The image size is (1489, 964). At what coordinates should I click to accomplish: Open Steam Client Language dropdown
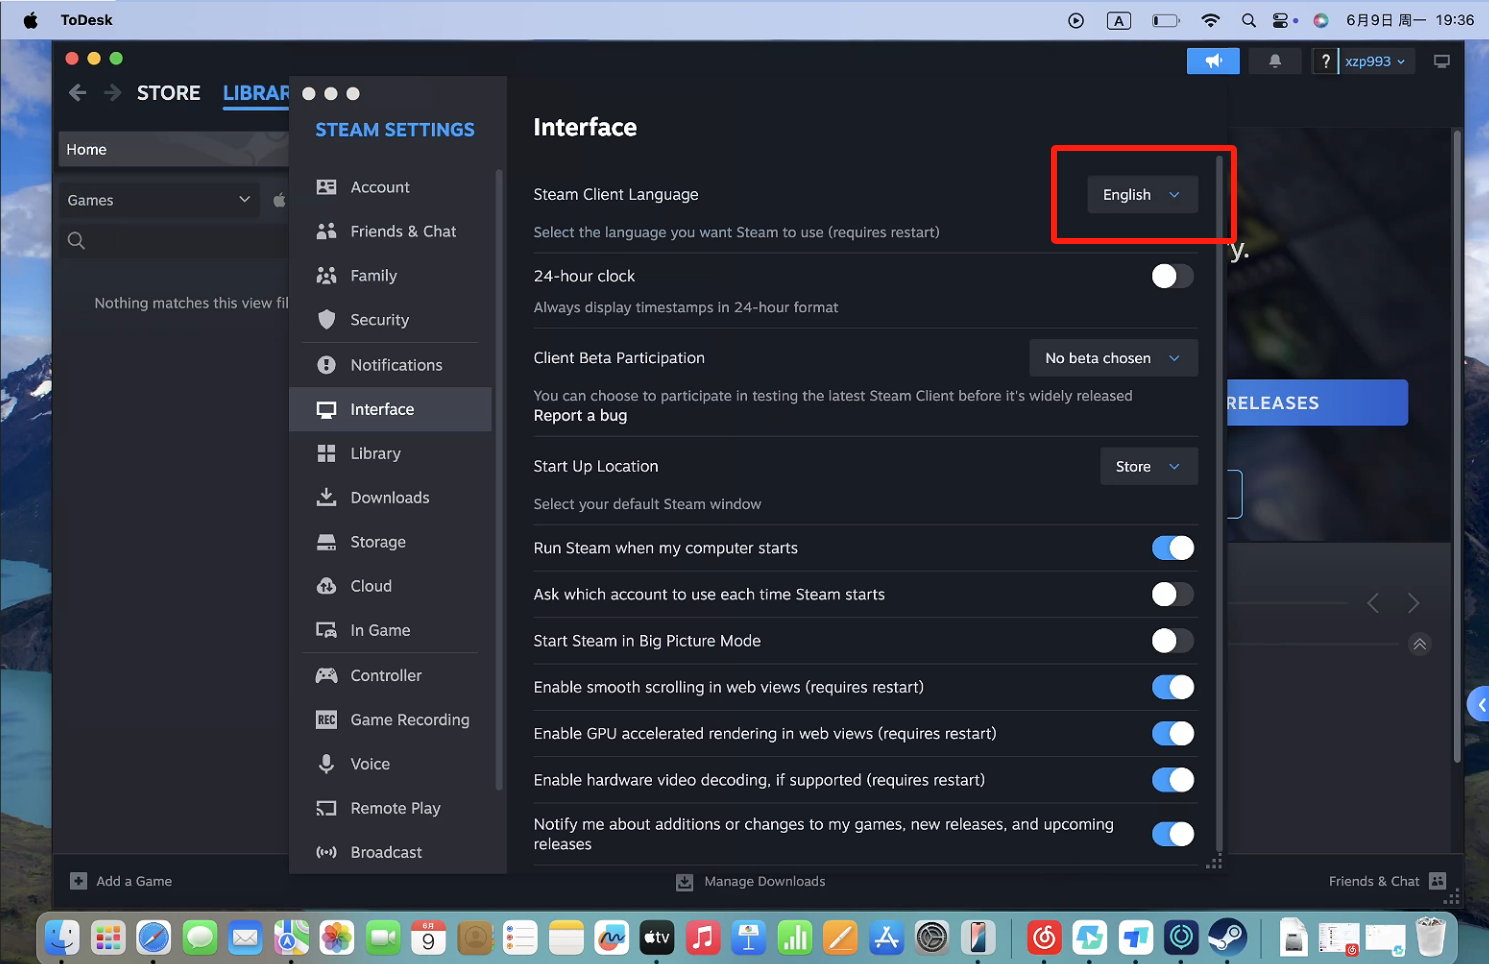coord(1142,194)
